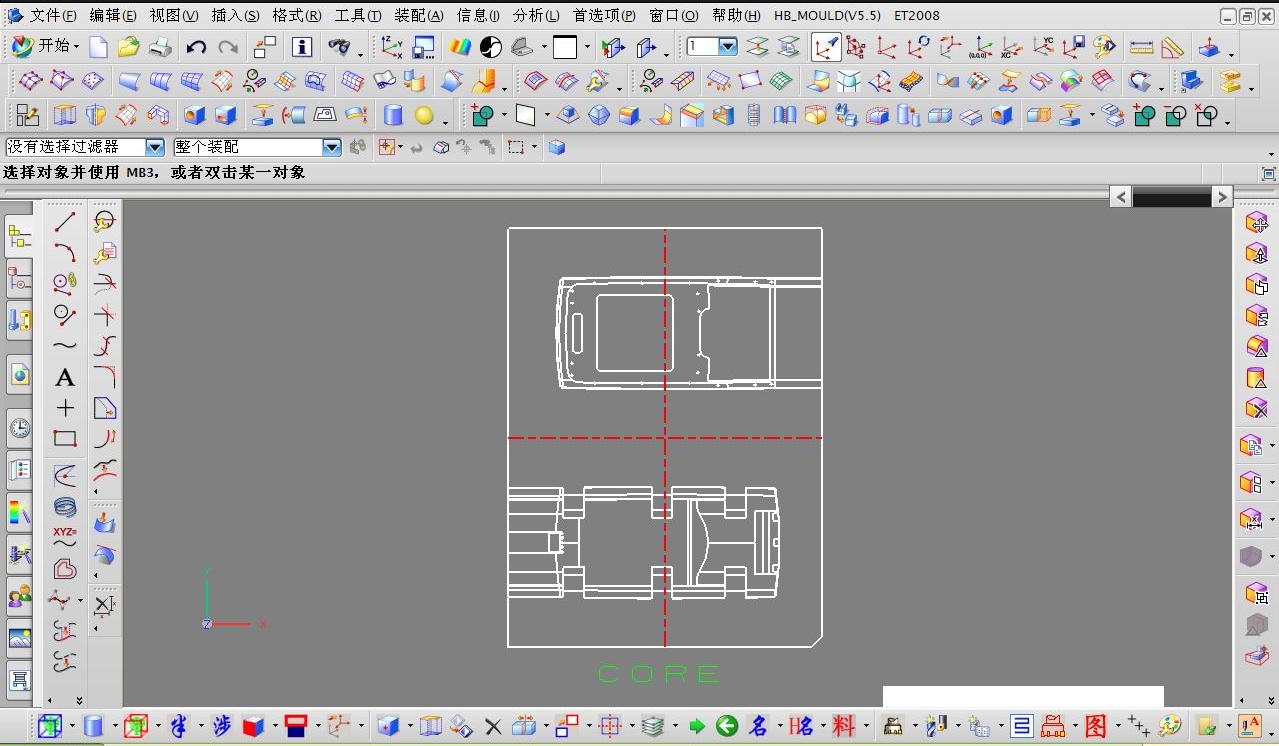Open the Information window icon
1279x746 pixels.
pos(302,47)
